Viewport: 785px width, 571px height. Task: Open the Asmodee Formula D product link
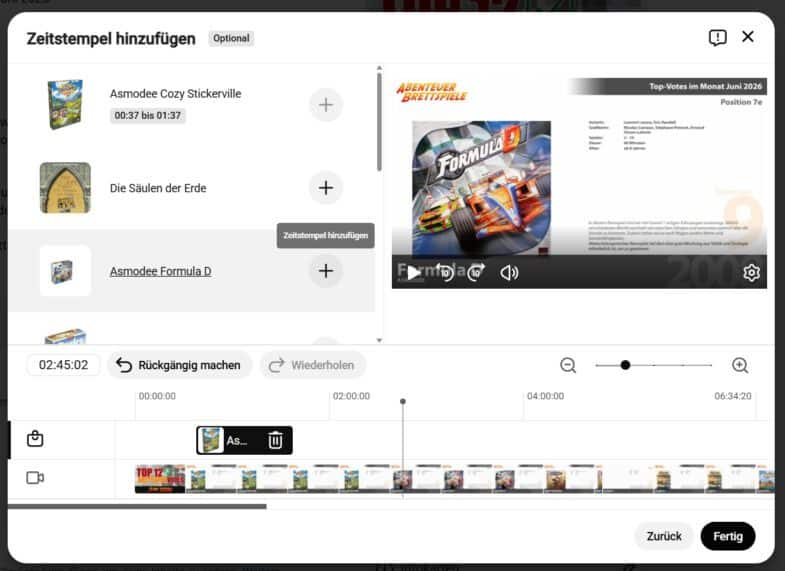click(160, 271)
